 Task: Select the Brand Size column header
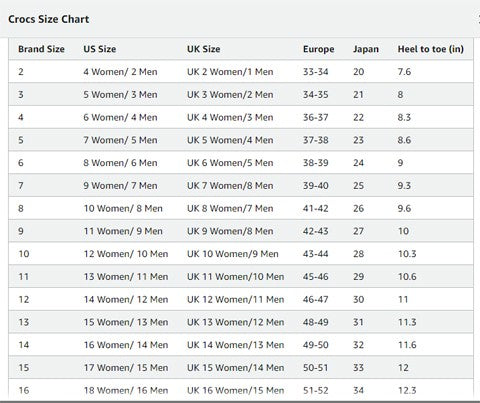pos(41,49)
